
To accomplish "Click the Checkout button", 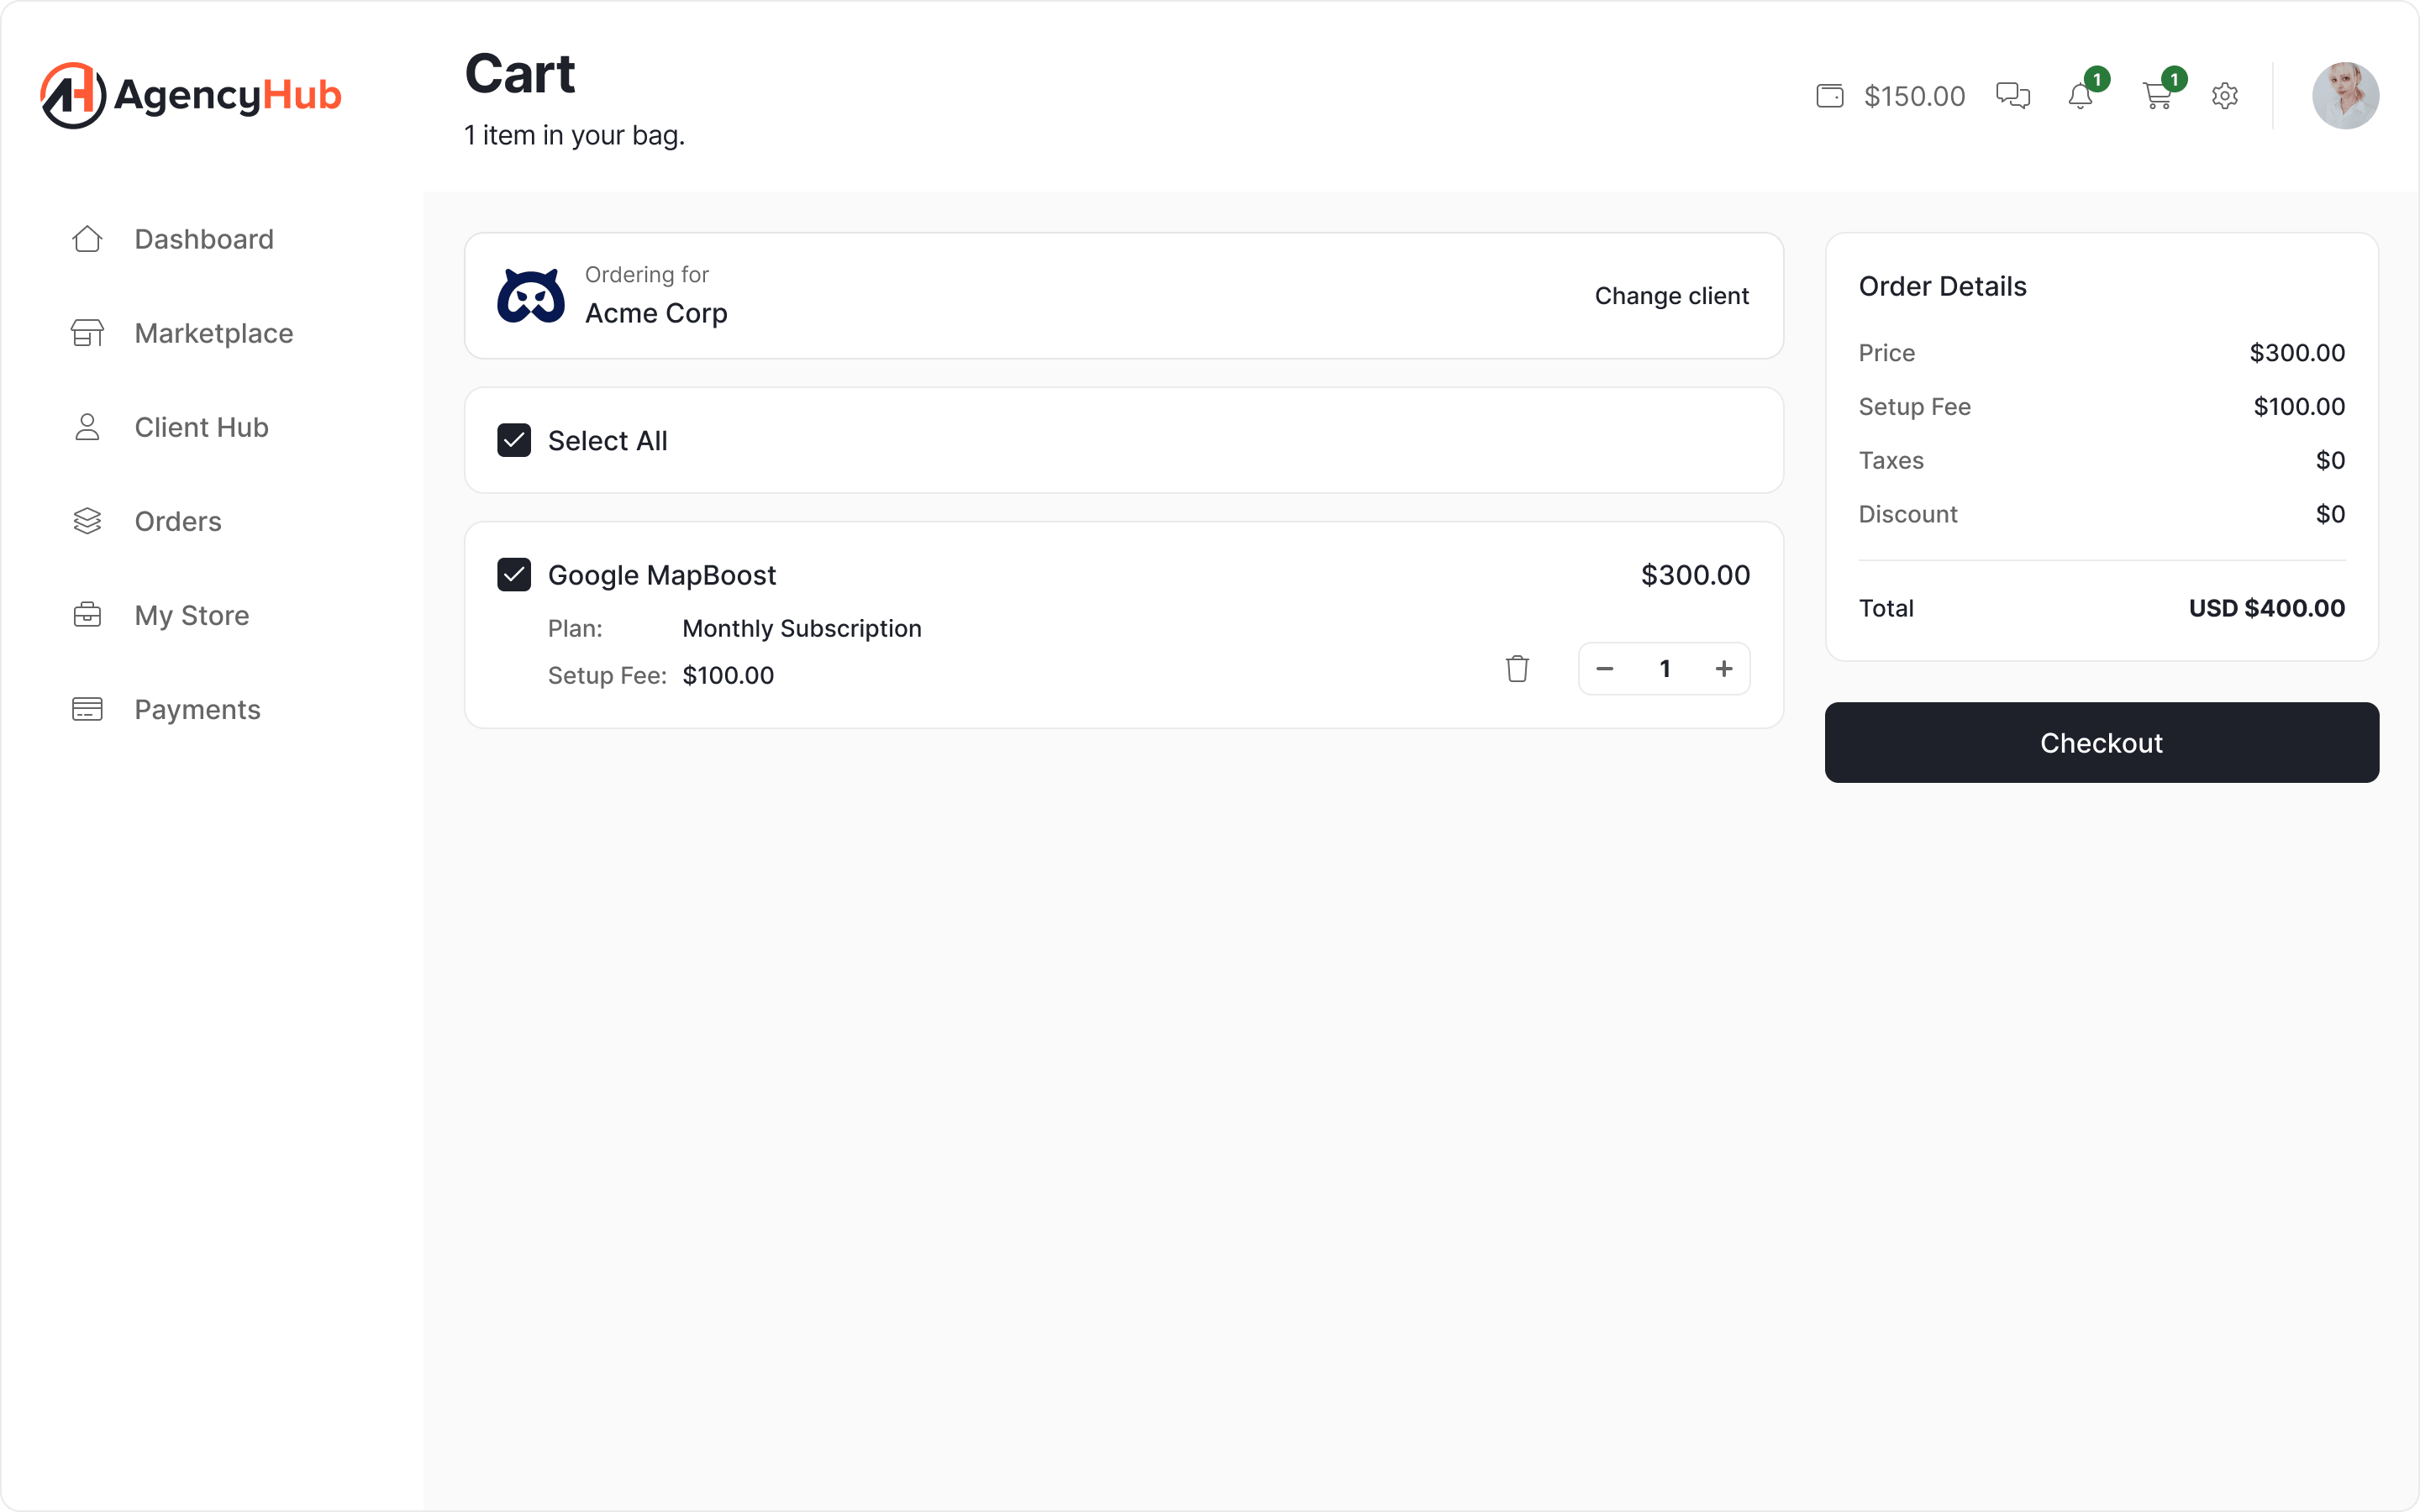I will (2101, 742).
